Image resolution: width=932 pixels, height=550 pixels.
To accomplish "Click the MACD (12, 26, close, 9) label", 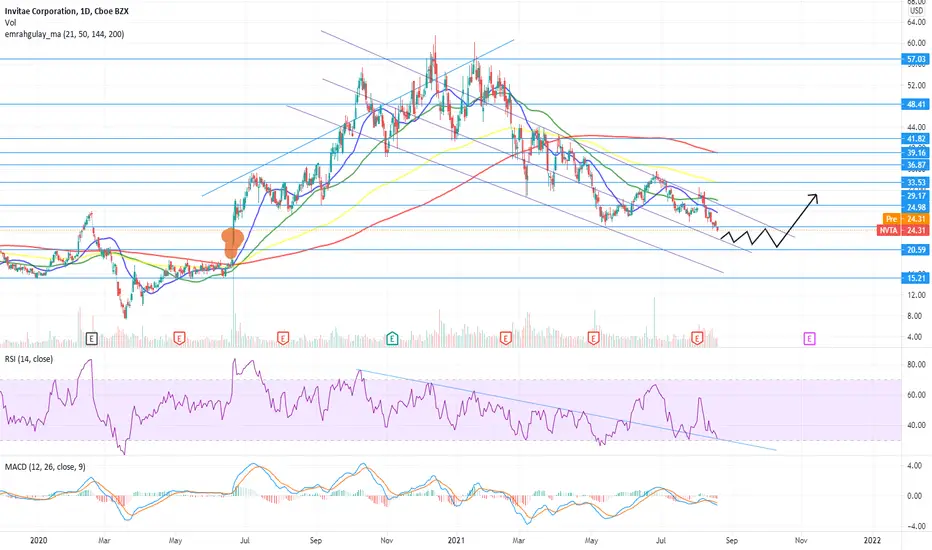I will point(45,467).
